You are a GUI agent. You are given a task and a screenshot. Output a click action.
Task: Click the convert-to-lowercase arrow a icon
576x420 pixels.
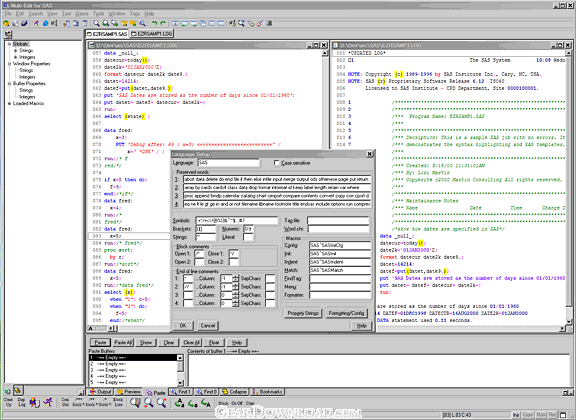(193, 403)
